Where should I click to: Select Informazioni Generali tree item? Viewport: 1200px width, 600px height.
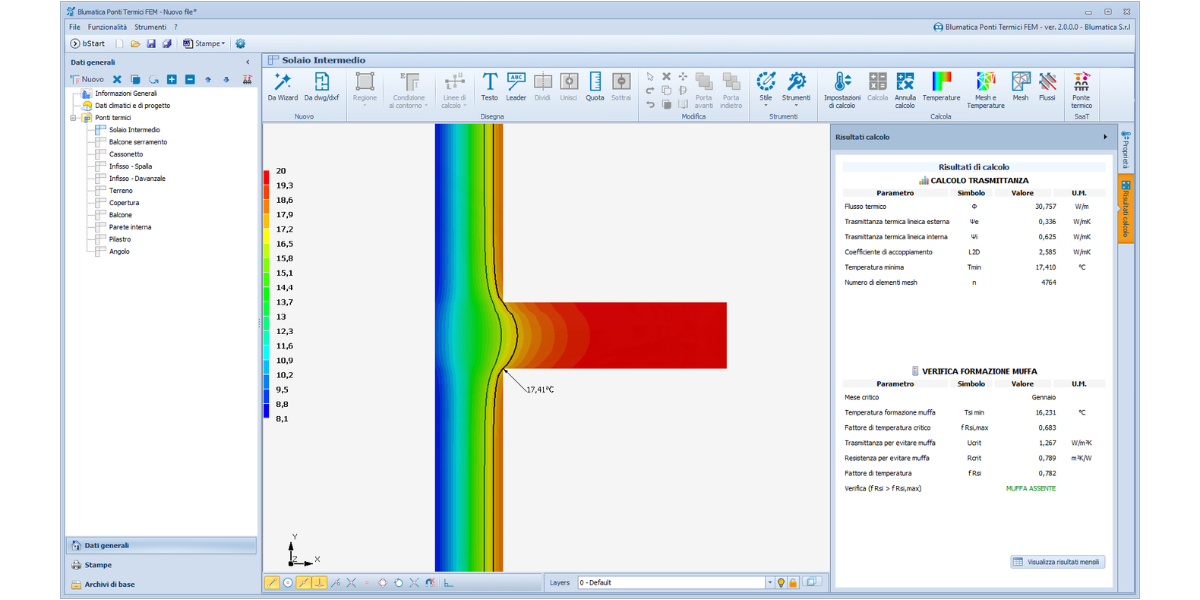126,93
